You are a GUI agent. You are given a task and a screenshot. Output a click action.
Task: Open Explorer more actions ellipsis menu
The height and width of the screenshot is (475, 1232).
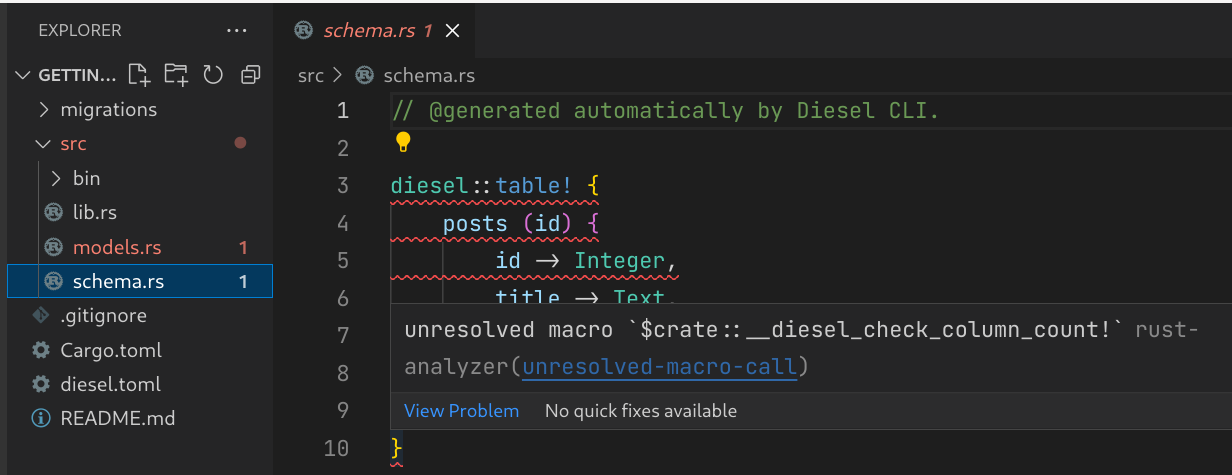pos(236,31)
